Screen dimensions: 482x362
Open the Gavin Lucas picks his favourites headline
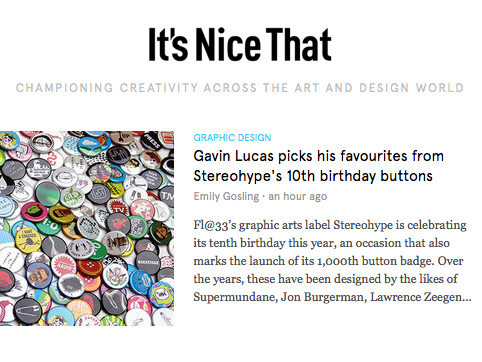click(x=318, y=166)
